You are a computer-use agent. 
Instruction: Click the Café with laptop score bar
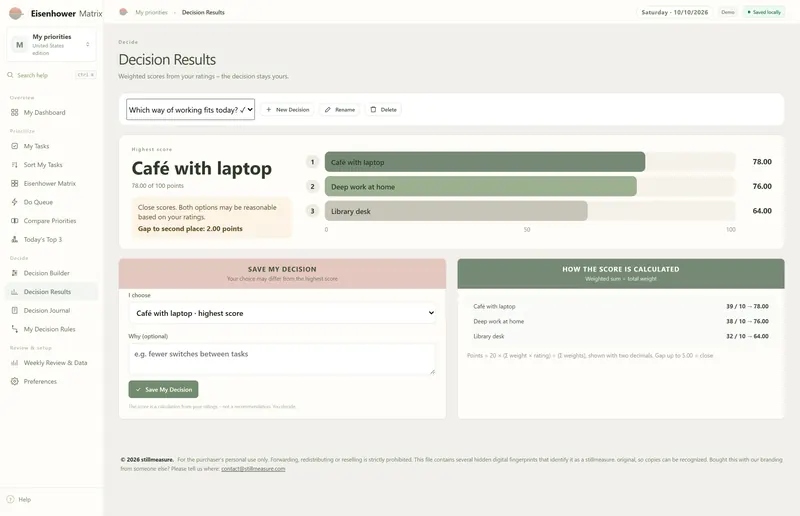click(x=485, y=162)
